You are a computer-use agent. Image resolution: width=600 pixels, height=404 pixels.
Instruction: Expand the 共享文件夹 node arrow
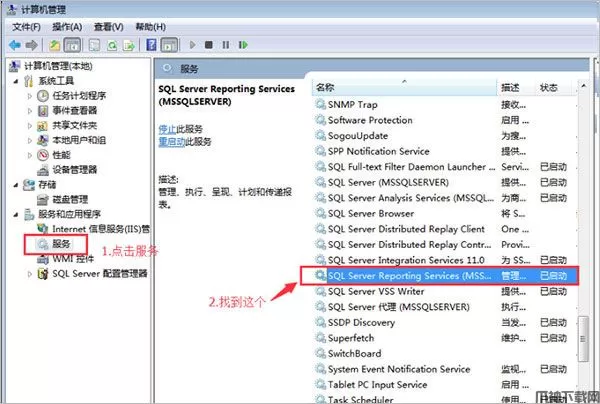[x=29, y=125]
